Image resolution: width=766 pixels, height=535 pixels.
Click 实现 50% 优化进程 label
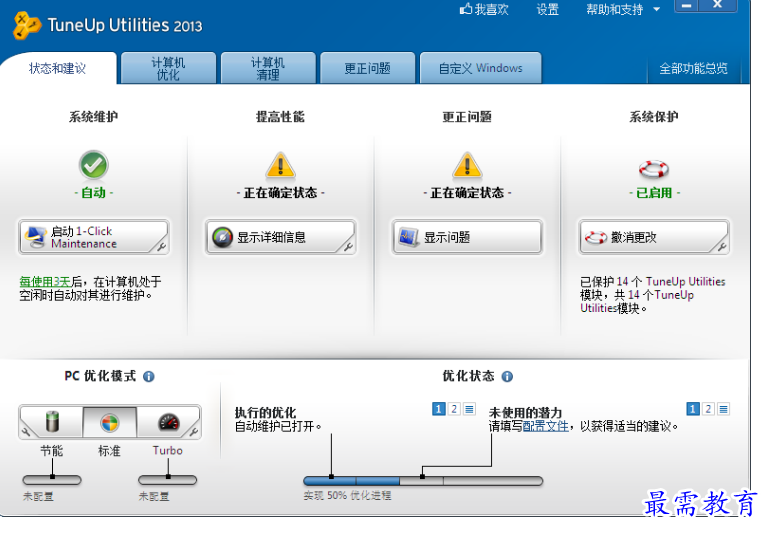pos(347,495)
